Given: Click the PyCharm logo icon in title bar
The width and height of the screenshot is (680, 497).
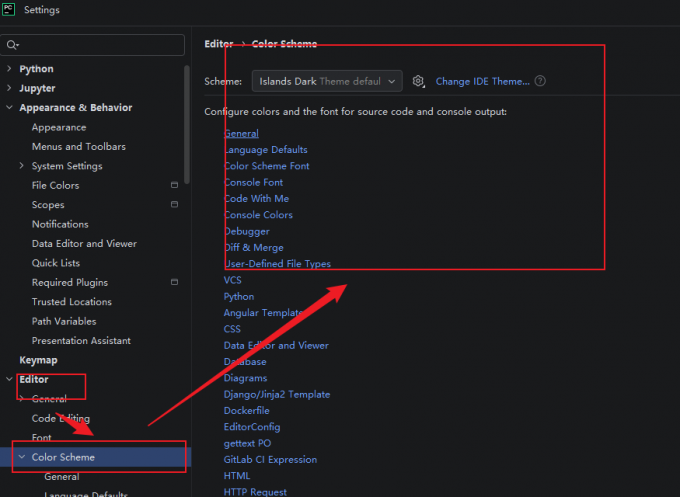Looking at the screenshot, I should tap(8, 9).
